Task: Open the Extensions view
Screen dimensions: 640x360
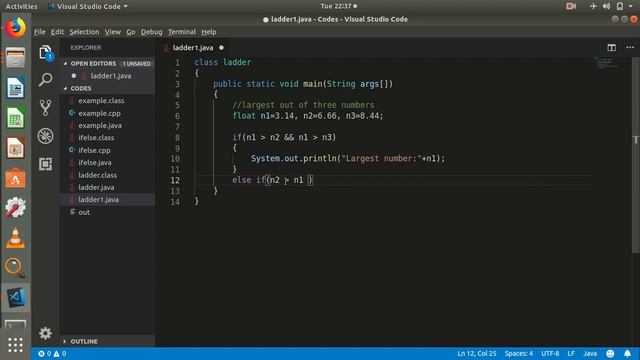Action: pyautogui.click(x=46, y=164)
